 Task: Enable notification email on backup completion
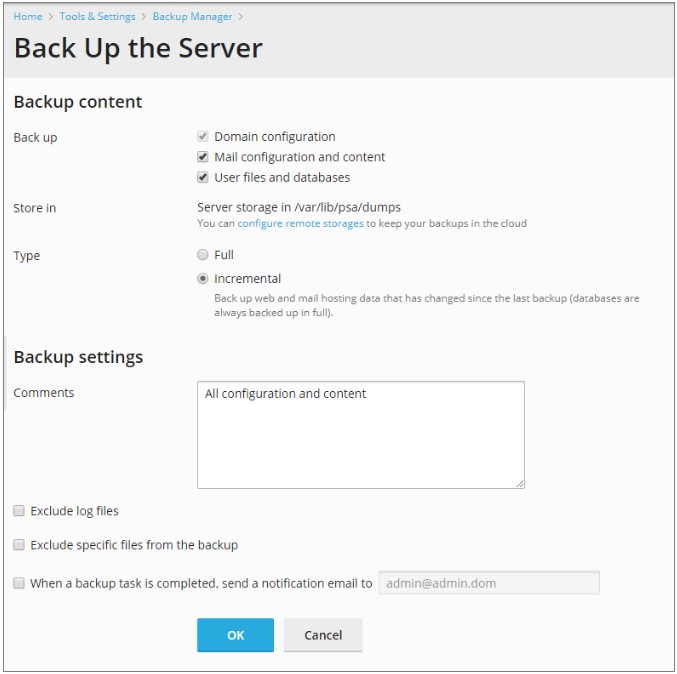click(x=19, y=583)
